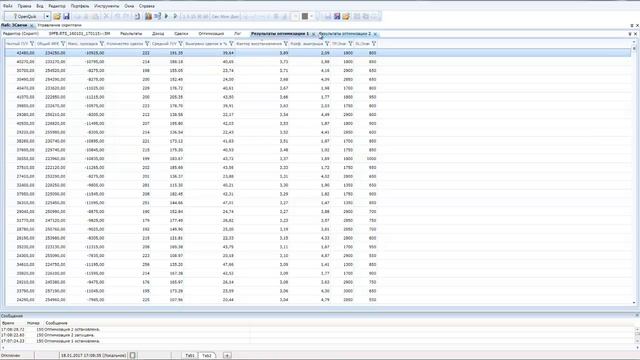Click the small icon next to status date
The width and height of the screenshot is (640, 360).
pyautogui.click(x=132, y=356)
